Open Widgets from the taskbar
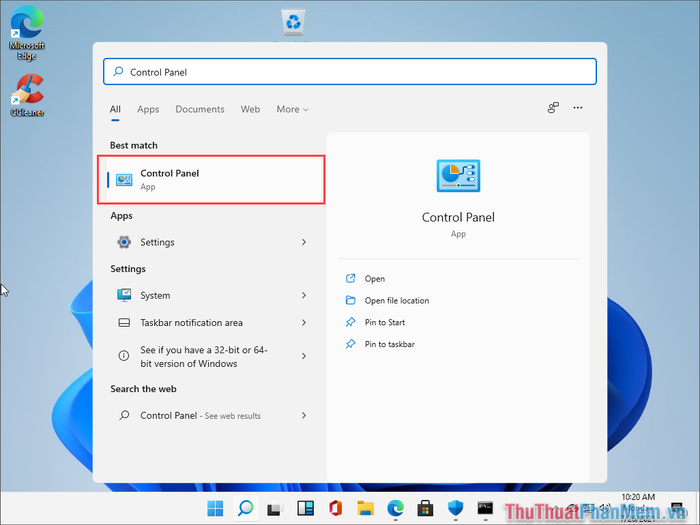This screenshot has height=525, width=700. pyautogui.click(x=305, y=508)
